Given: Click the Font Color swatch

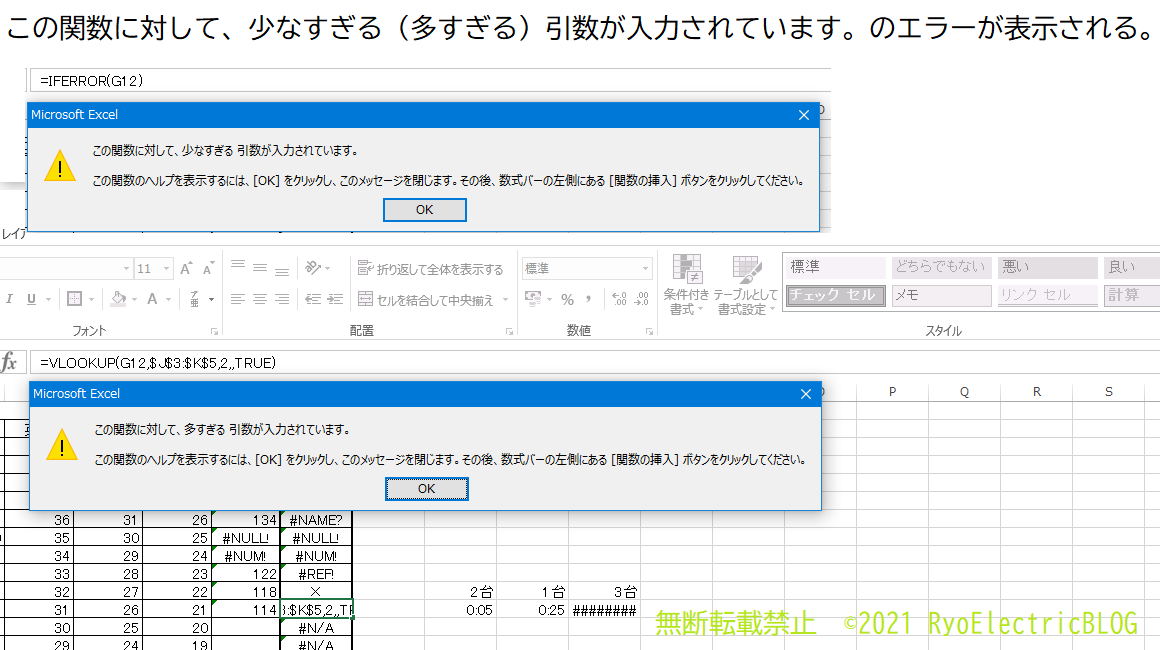Looking at the screenshot, I should [152, 297].
